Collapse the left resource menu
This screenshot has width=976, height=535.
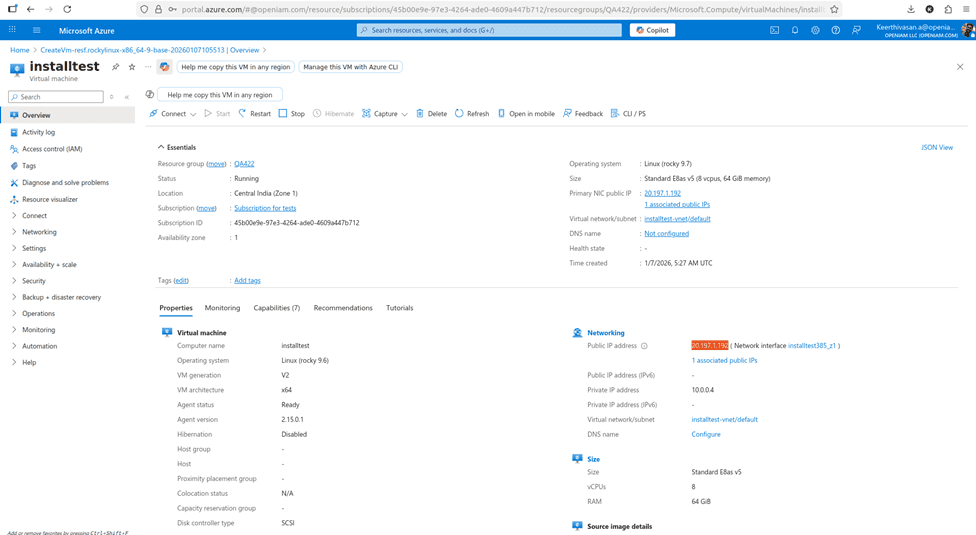(x=127, y=97)
